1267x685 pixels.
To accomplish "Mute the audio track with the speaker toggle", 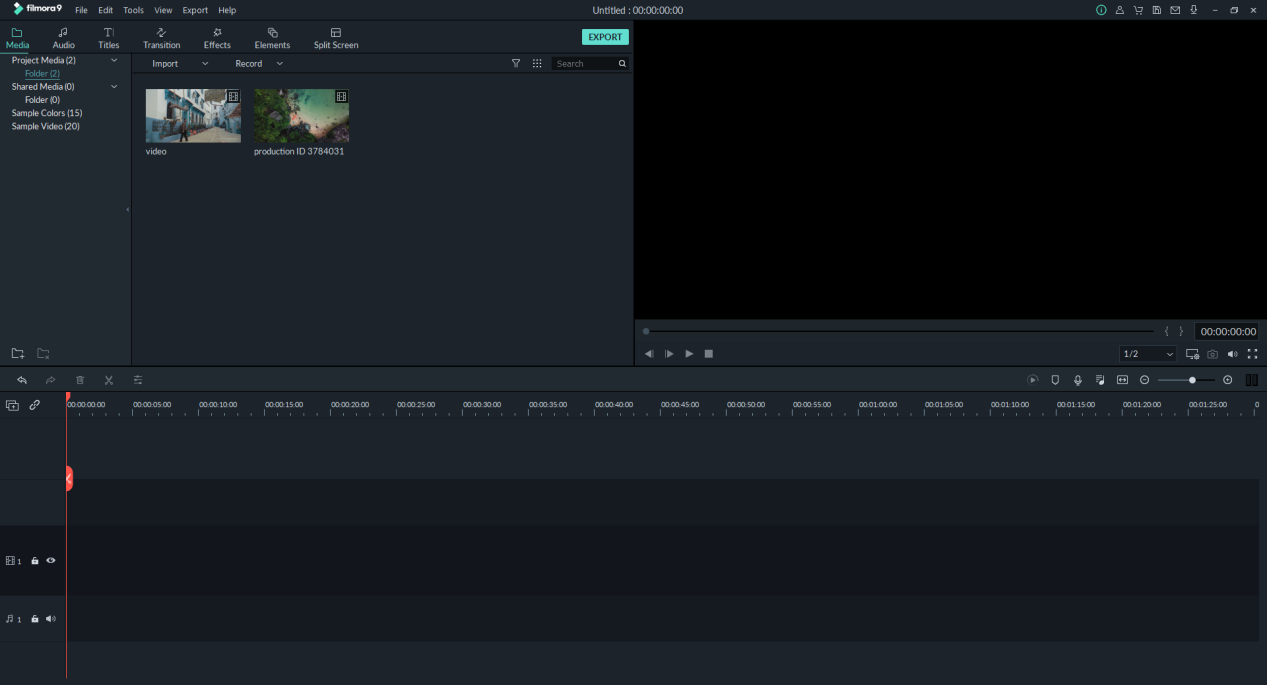I will coord(50,618).
